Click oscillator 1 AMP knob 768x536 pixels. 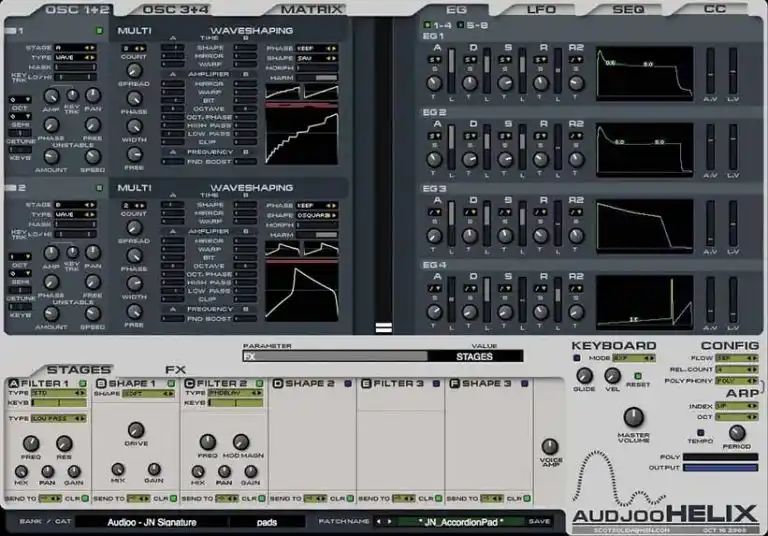[x=51, y=96]
